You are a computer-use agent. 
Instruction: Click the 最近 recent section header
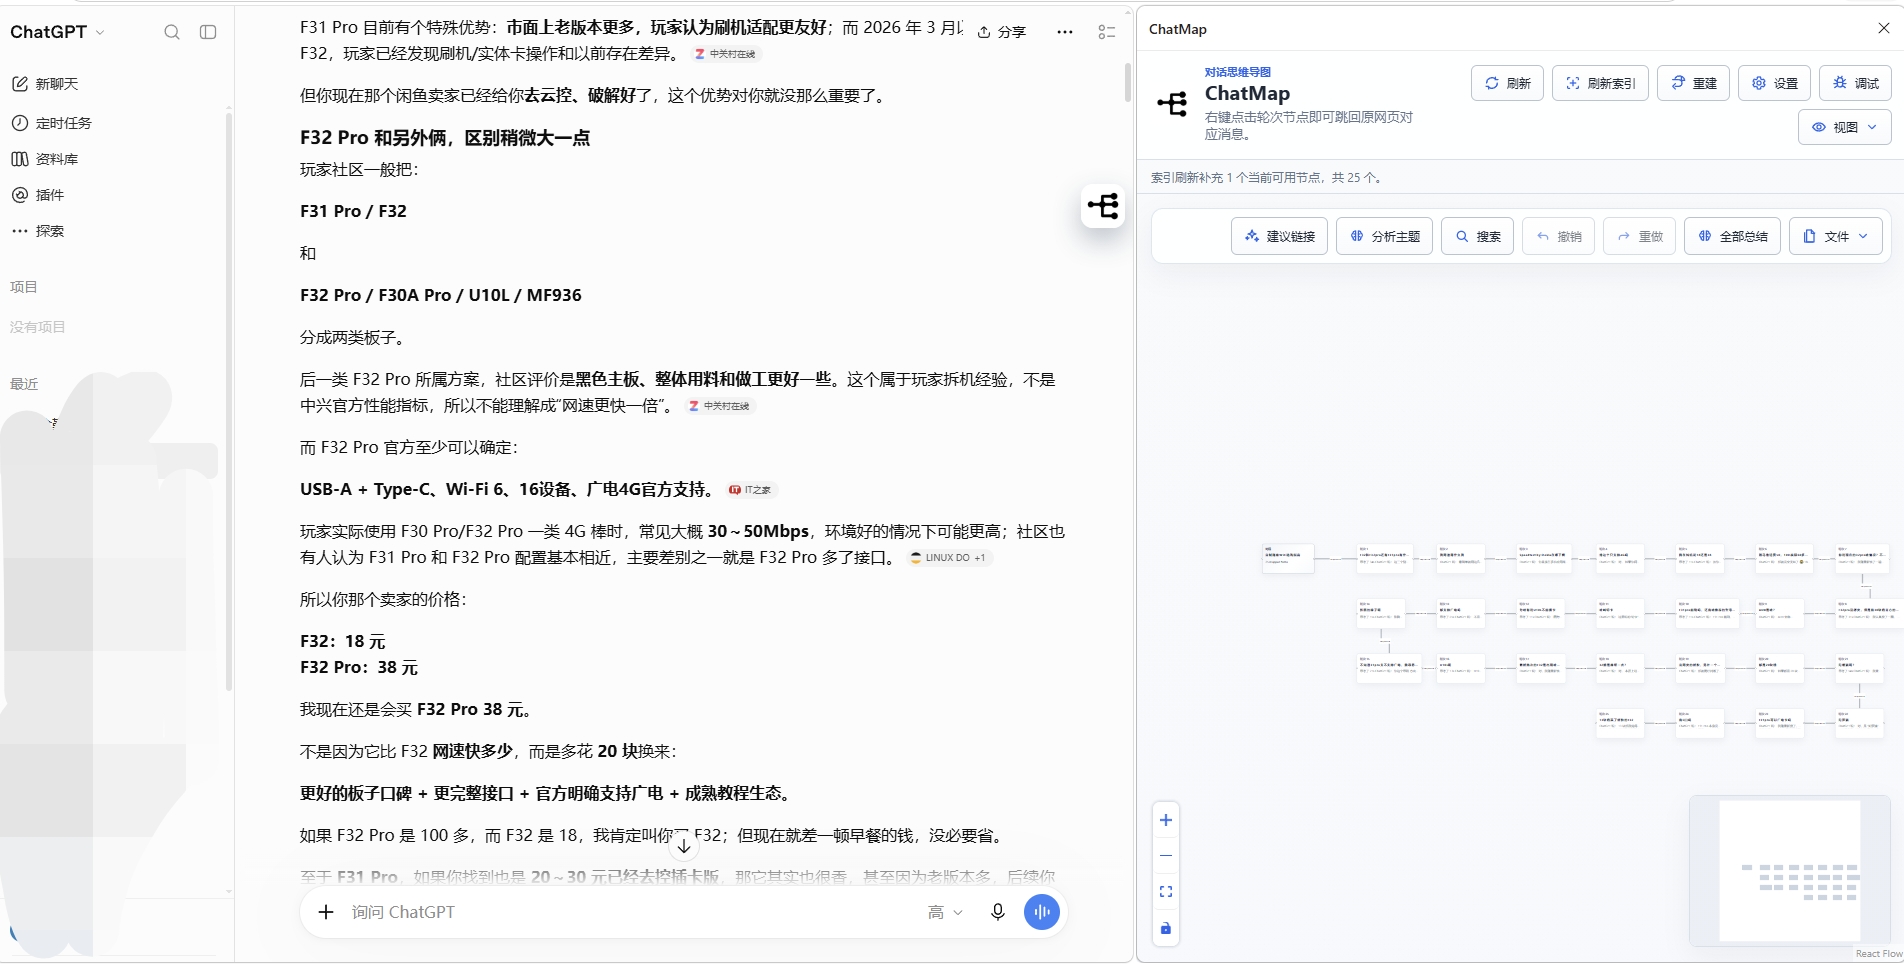click(24, 384)
